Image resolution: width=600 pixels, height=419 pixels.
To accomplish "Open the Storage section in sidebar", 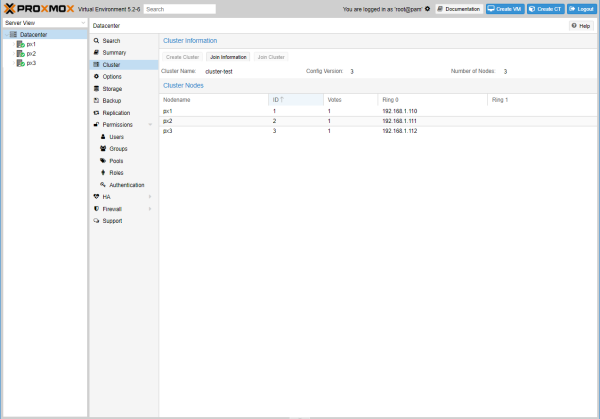I will point(112,88).
